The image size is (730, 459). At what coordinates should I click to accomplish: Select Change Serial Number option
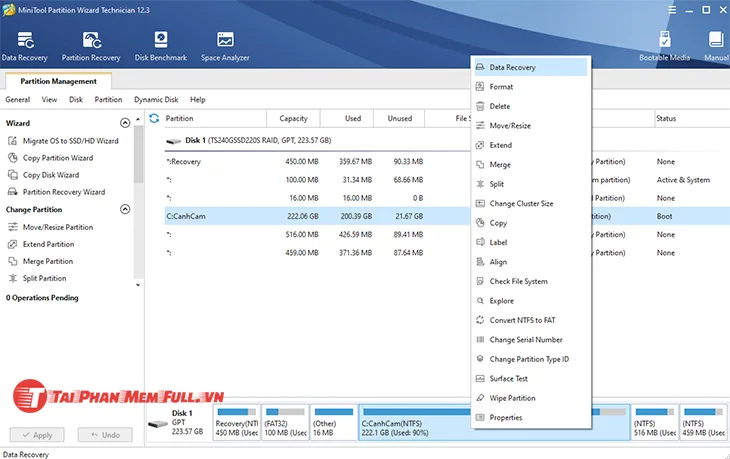pyautogui.click(x=531, y=340)
